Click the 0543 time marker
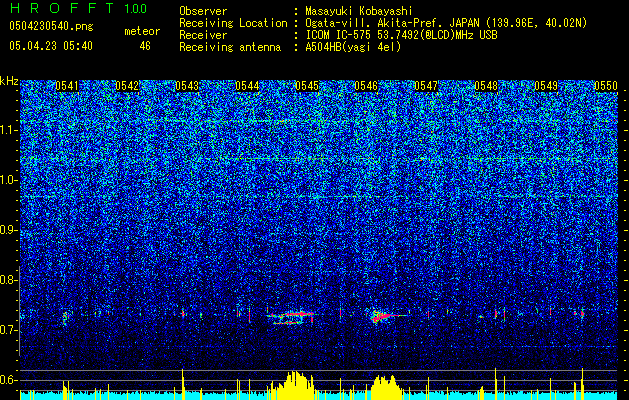The image size is (629, 400). 187,86
